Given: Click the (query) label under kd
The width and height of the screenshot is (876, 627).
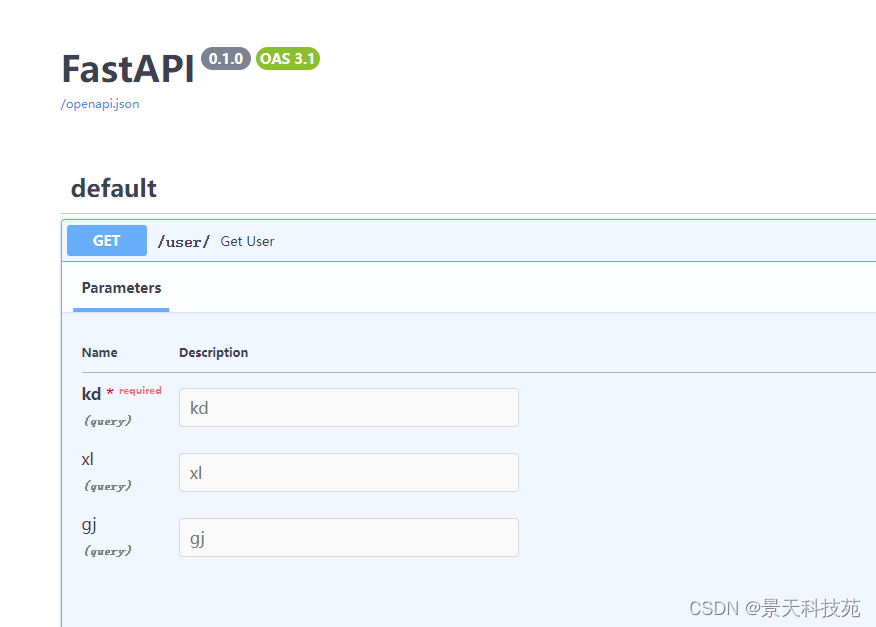Looking at the screenshot, I should click(x=108, y=421).
